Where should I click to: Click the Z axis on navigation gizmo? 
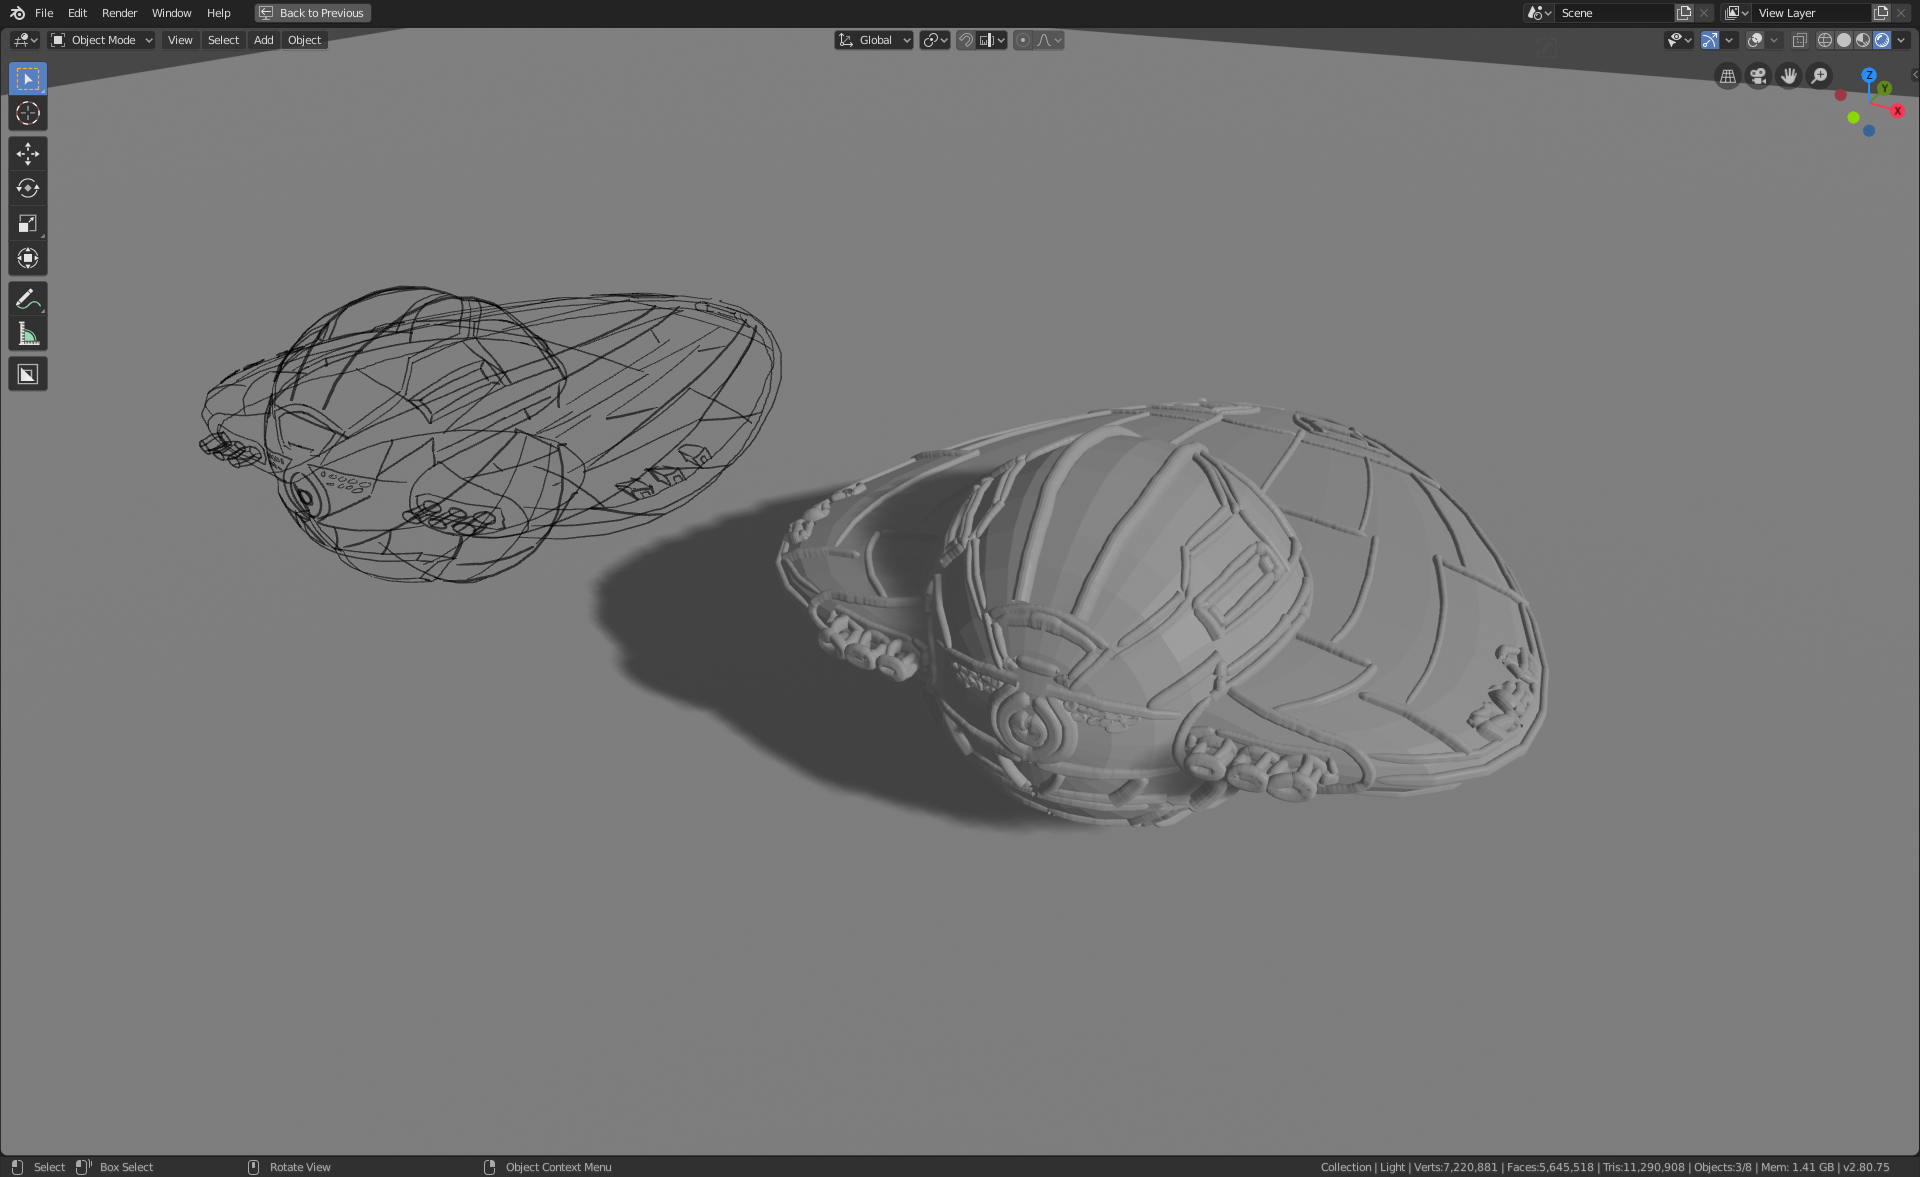tap(1868, 75)
